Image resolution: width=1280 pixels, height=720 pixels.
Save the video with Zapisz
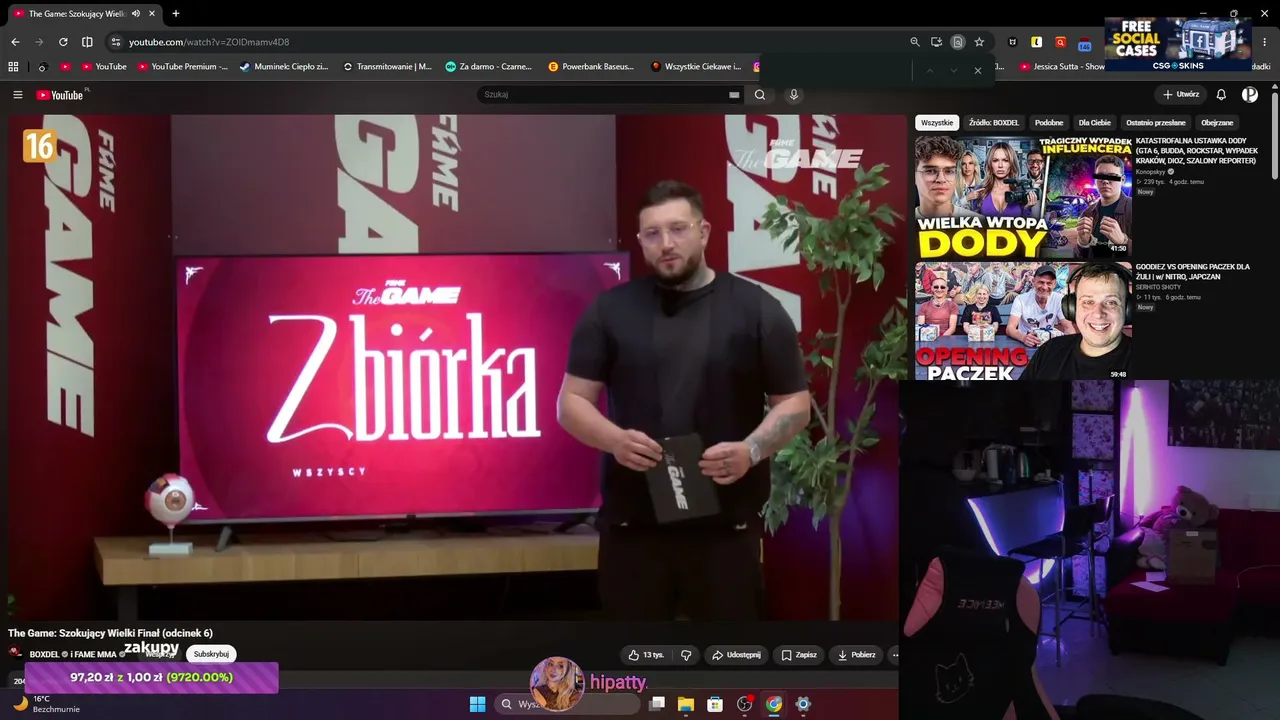click(799, 655)
